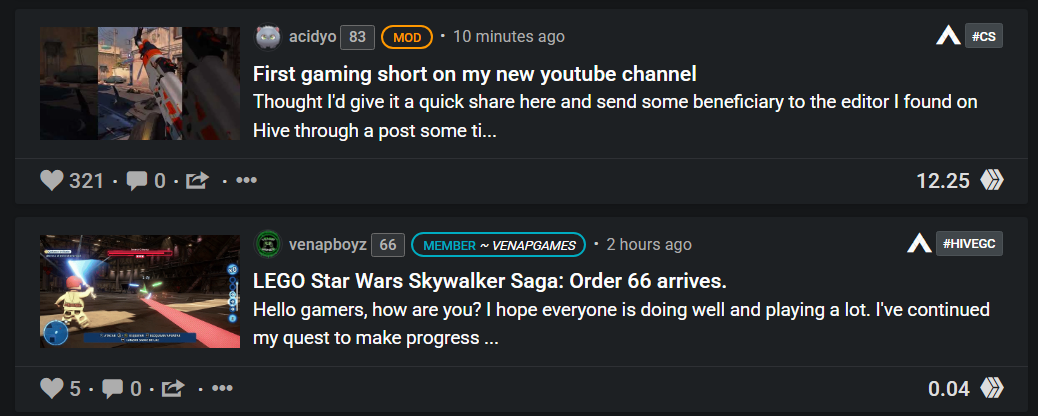Share the first gaming short post

[x=197, y=180]
